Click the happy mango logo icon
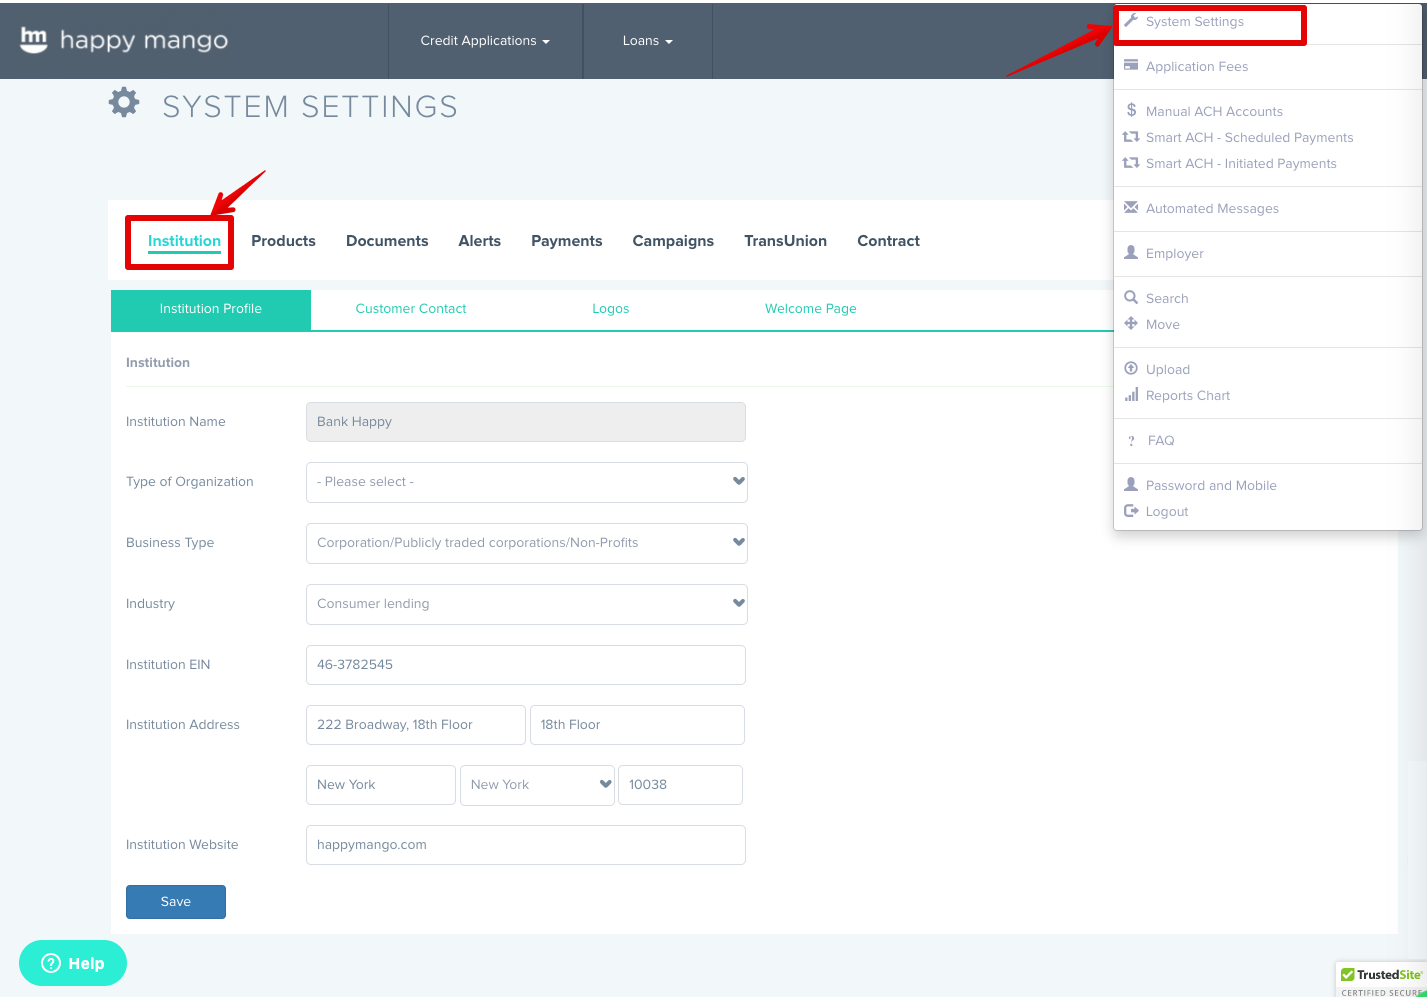 (34, 40)
